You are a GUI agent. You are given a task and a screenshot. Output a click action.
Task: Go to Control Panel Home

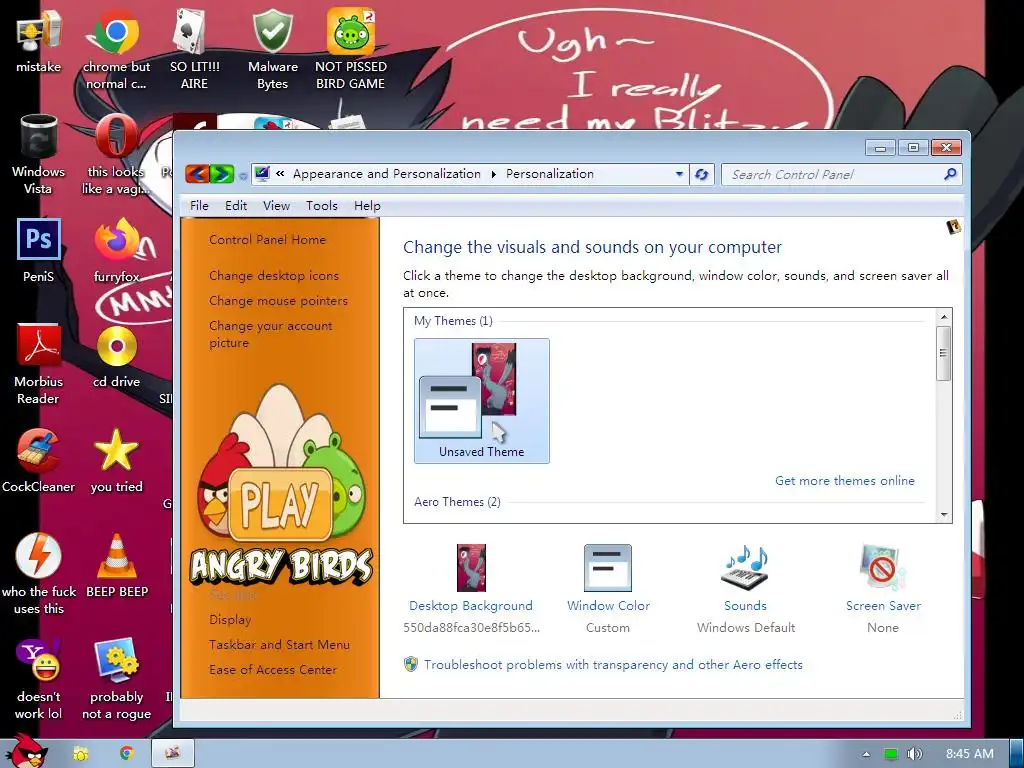tap(267, 240)
